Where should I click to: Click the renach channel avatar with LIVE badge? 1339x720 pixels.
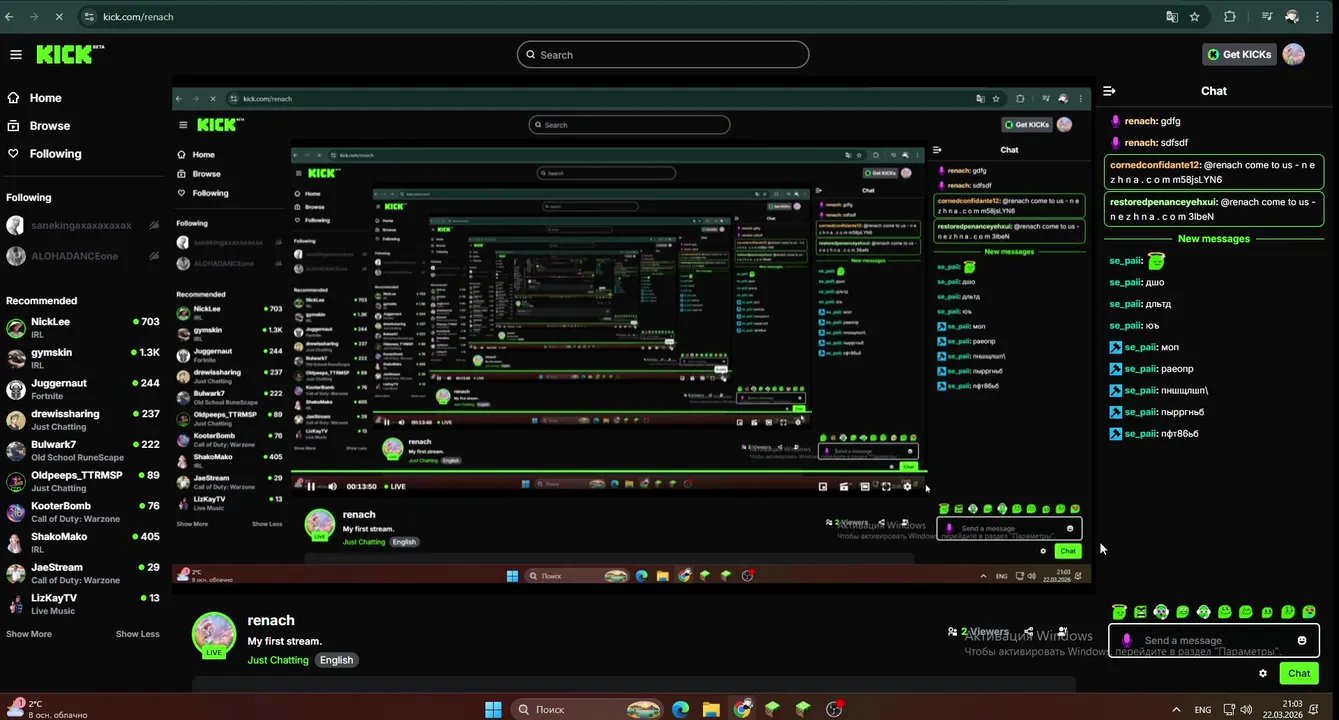214,635
